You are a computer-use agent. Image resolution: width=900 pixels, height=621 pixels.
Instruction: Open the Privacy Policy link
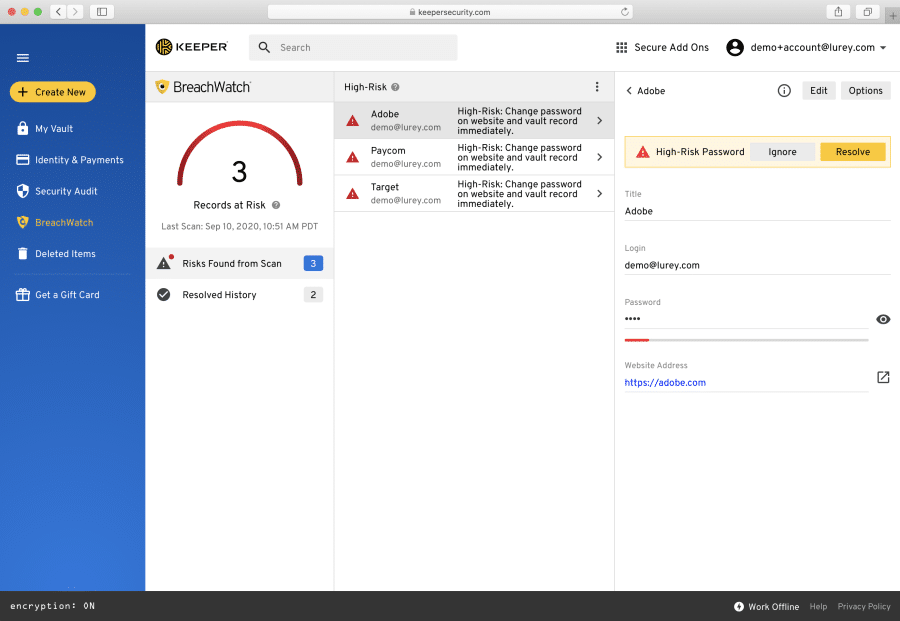click(864, 607)
